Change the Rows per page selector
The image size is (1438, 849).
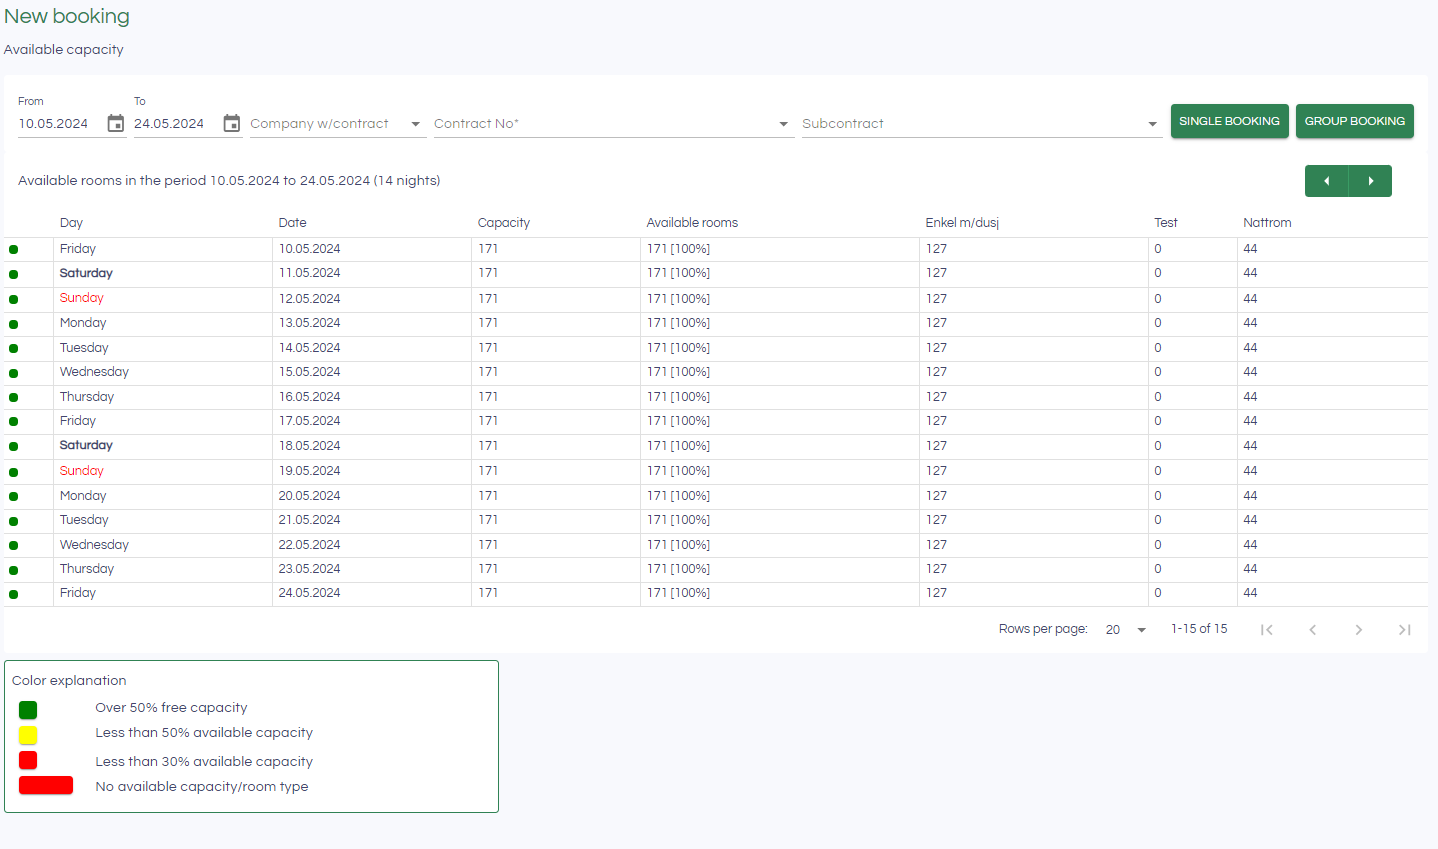pos(1126,630)
